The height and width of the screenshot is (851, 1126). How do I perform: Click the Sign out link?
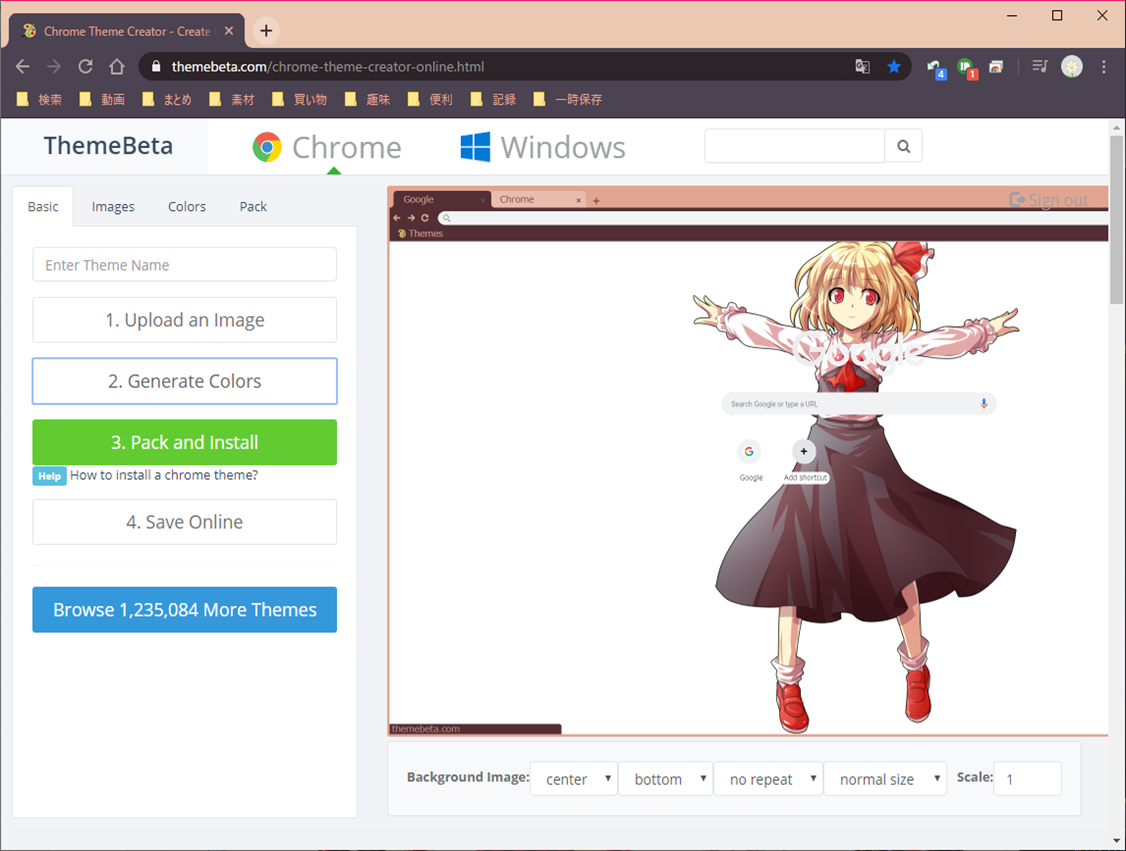pos(1048,200)
